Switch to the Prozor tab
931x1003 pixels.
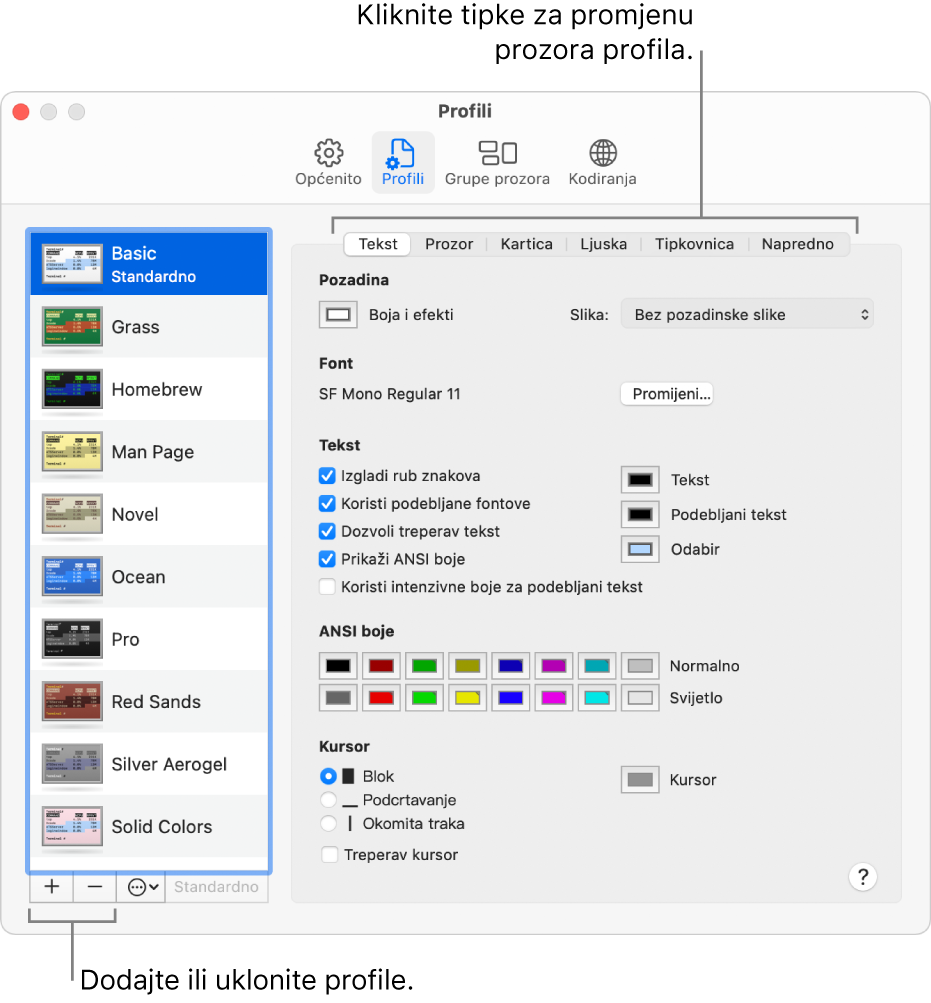pos(449,244)
